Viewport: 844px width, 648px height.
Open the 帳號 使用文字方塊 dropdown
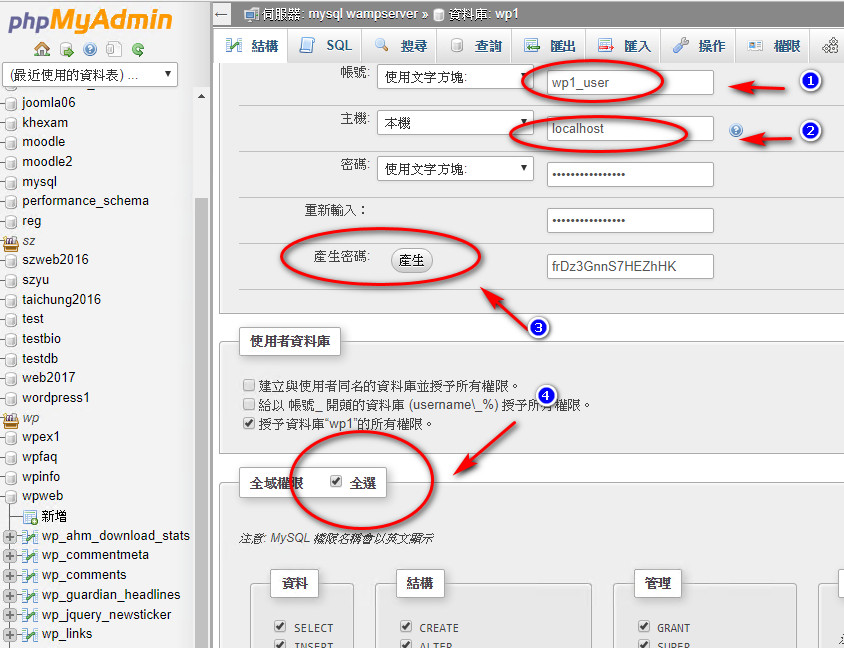(x=455, y=77)
